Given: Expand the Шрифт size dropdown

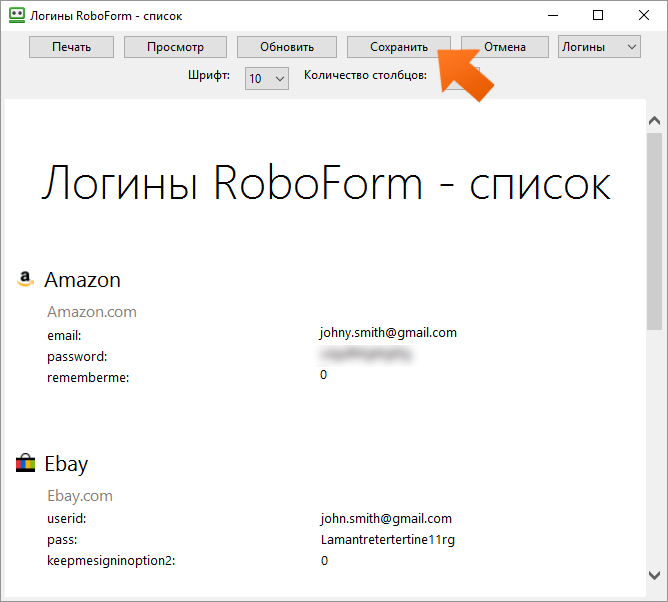Looking at the screenshot, I should [x=267, y=78].
